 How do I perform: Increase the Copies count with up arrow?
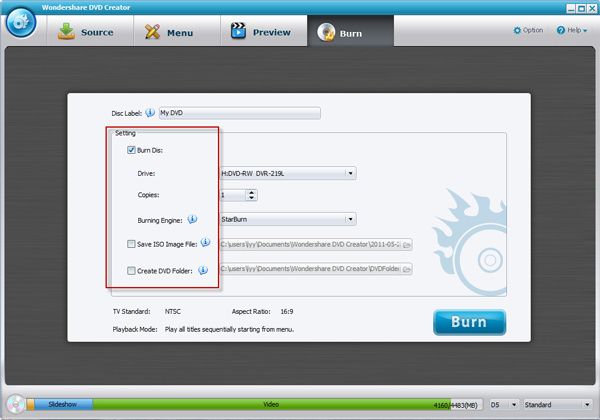click(251, 192)
